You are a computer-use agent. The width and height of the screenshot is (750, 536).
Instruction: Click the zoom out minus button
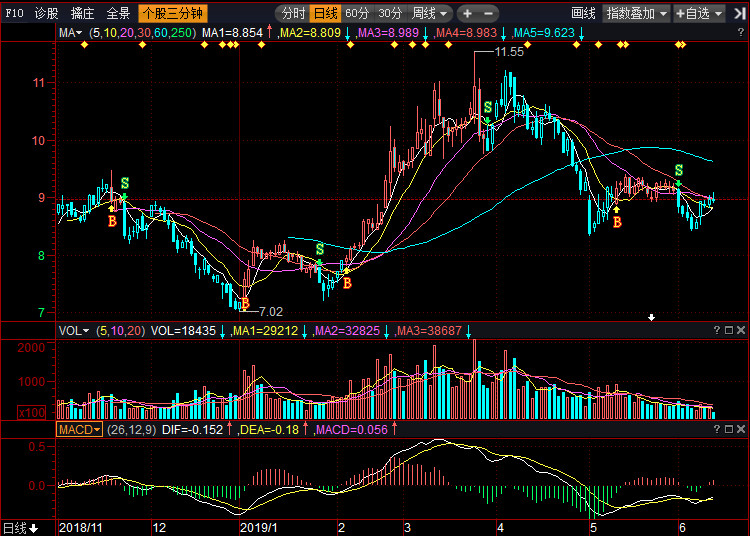point(487,14)
